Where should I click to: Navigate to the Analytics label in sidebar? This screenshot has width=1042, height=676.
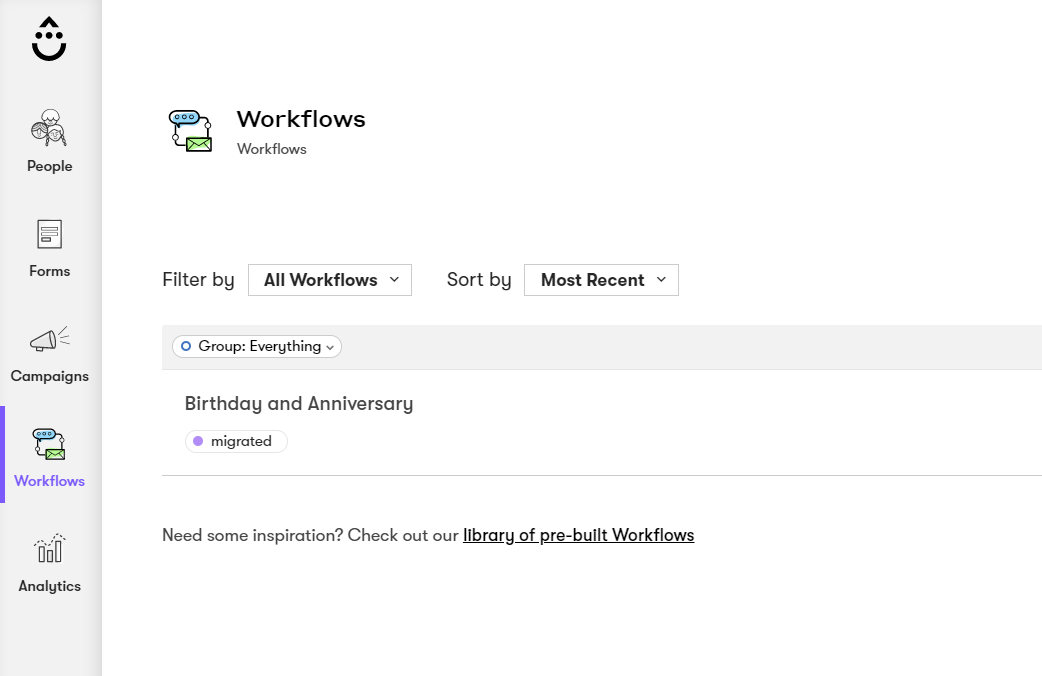[49, 586]
